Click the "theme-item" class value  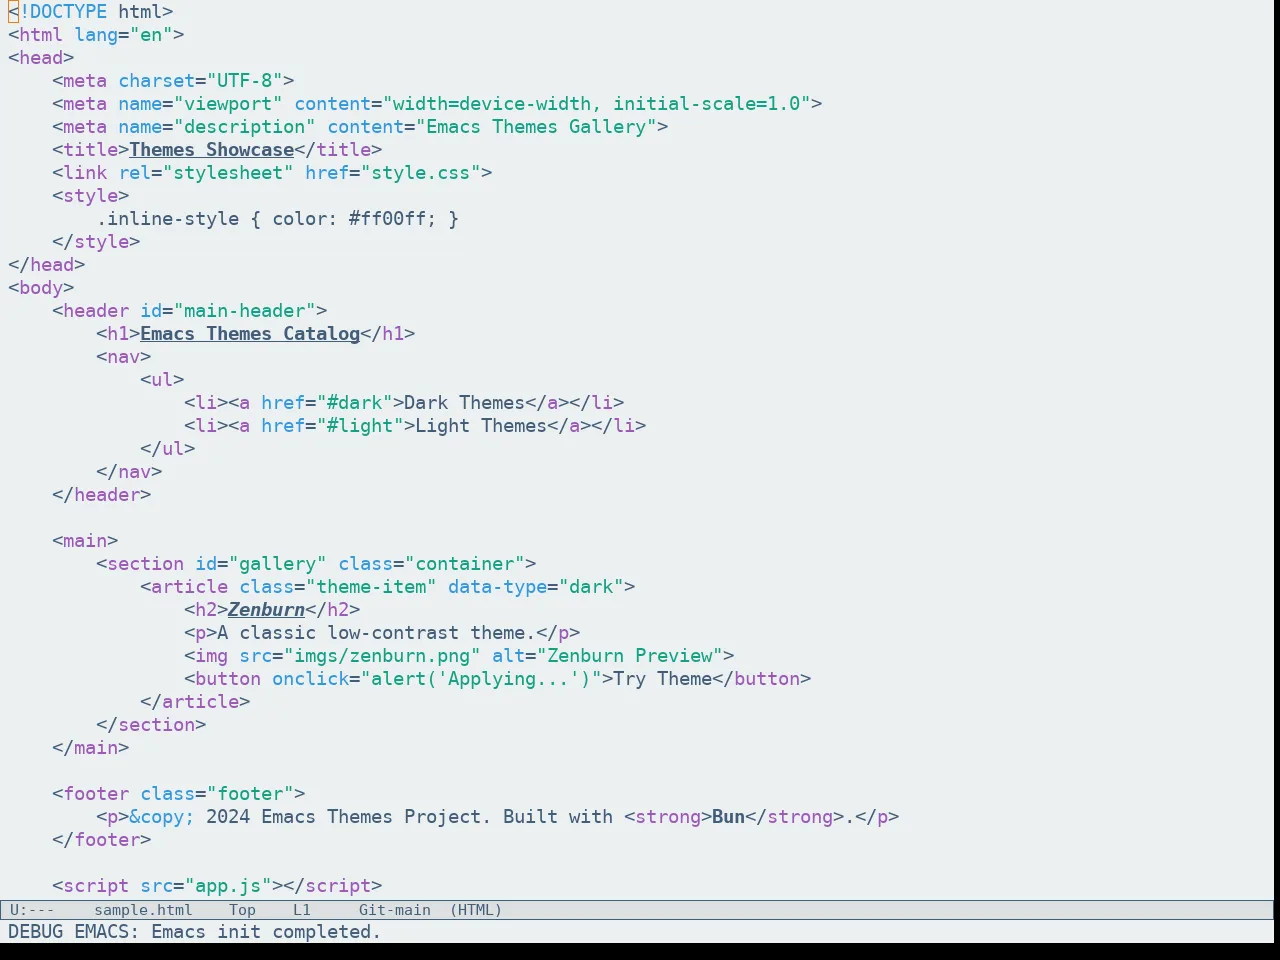point(371,587)
